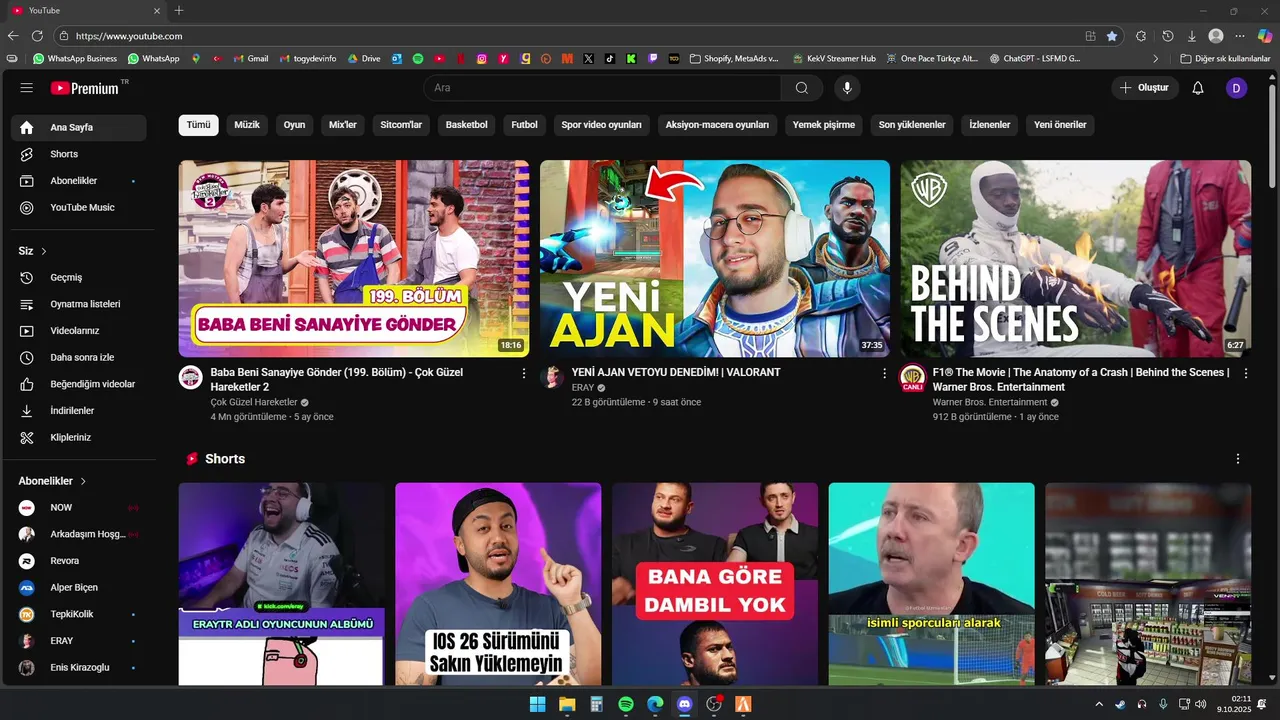
Task: Open the notifications bell
Action: [x=1198, y=88]
